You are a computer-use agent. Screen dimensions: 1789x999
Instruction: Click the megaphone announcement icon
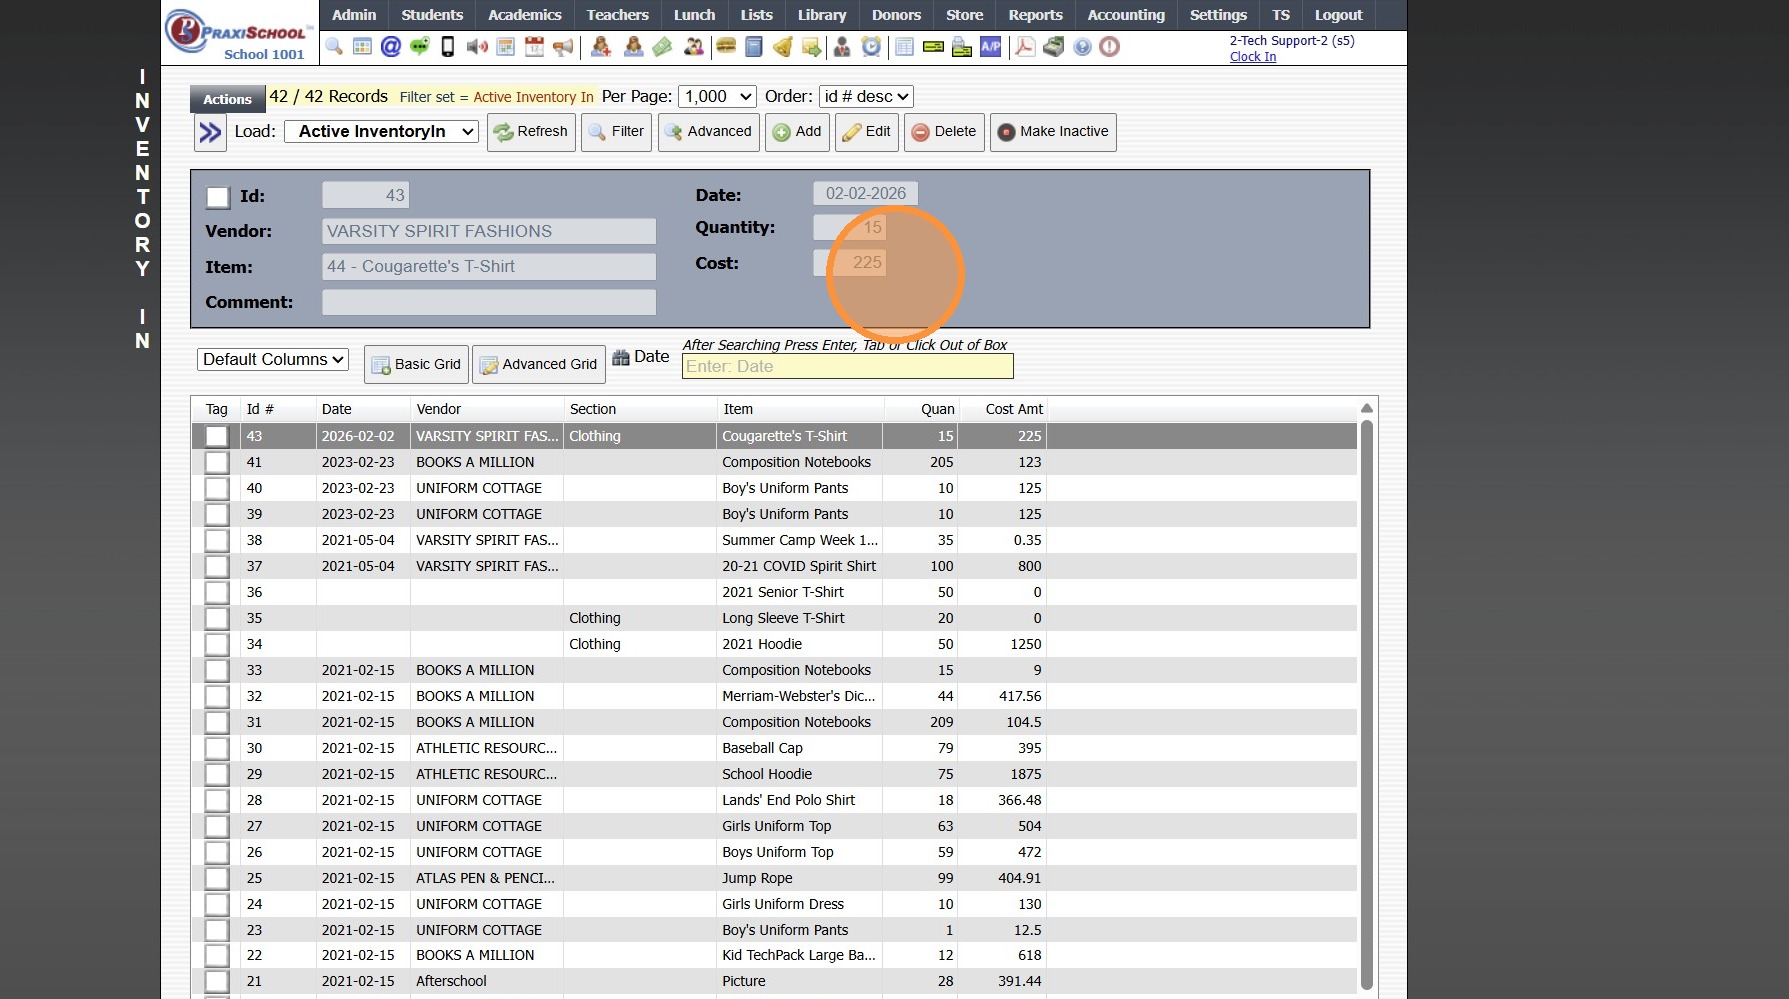pyautogui.click(x=564, y=47)
